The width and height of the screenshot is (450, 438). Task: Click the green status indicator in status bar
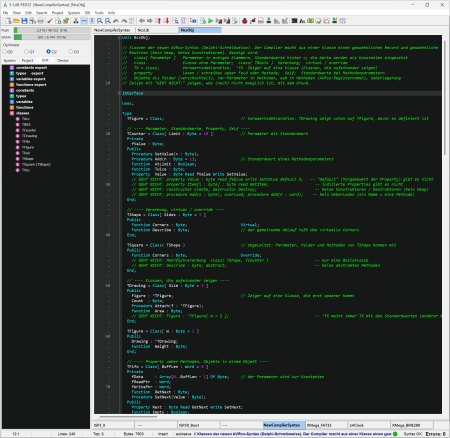pyautogui.click(x=395, y=434)
